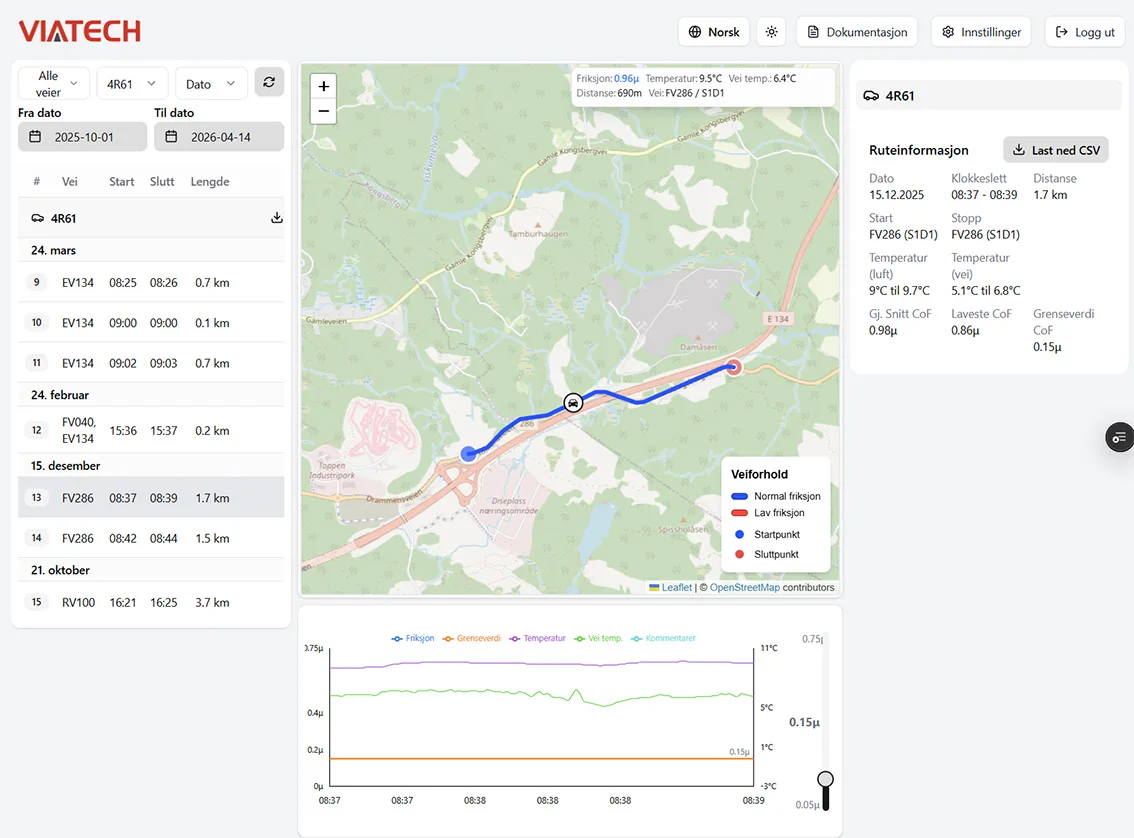Open the Alle veier dropdown
Viewport: 1134px width, 838px height.
[53, 83]
